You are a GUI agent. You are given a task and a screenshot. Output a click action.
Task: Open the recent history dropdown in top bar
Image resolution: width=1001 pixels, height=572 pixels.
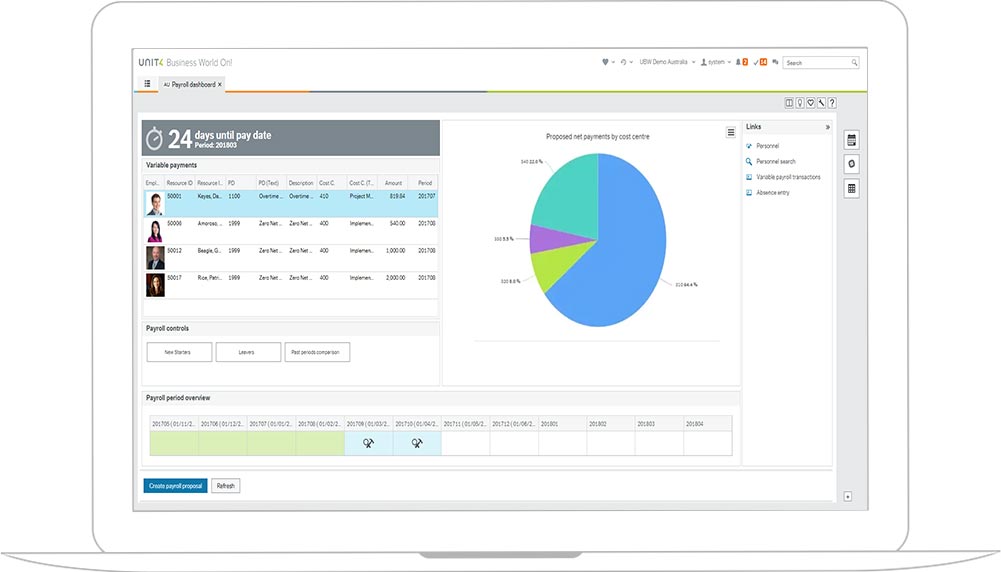(626, 62)
